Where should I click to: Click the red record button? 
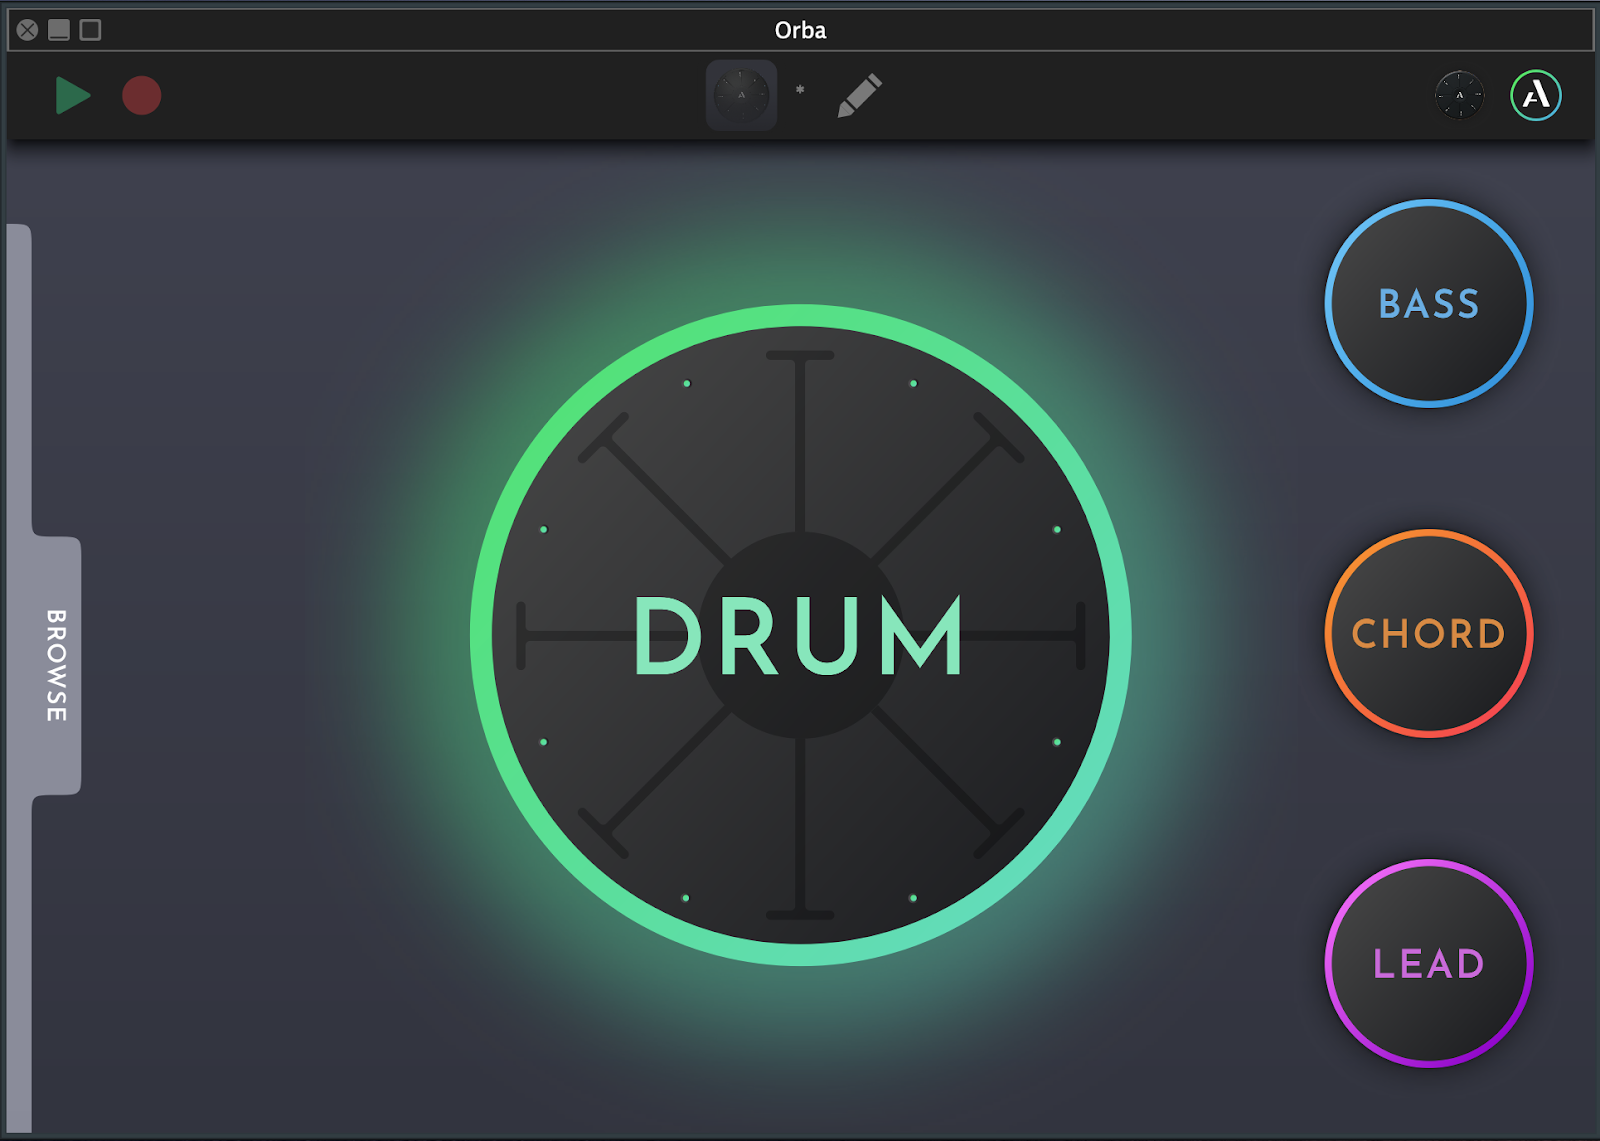tap(142, 96)
